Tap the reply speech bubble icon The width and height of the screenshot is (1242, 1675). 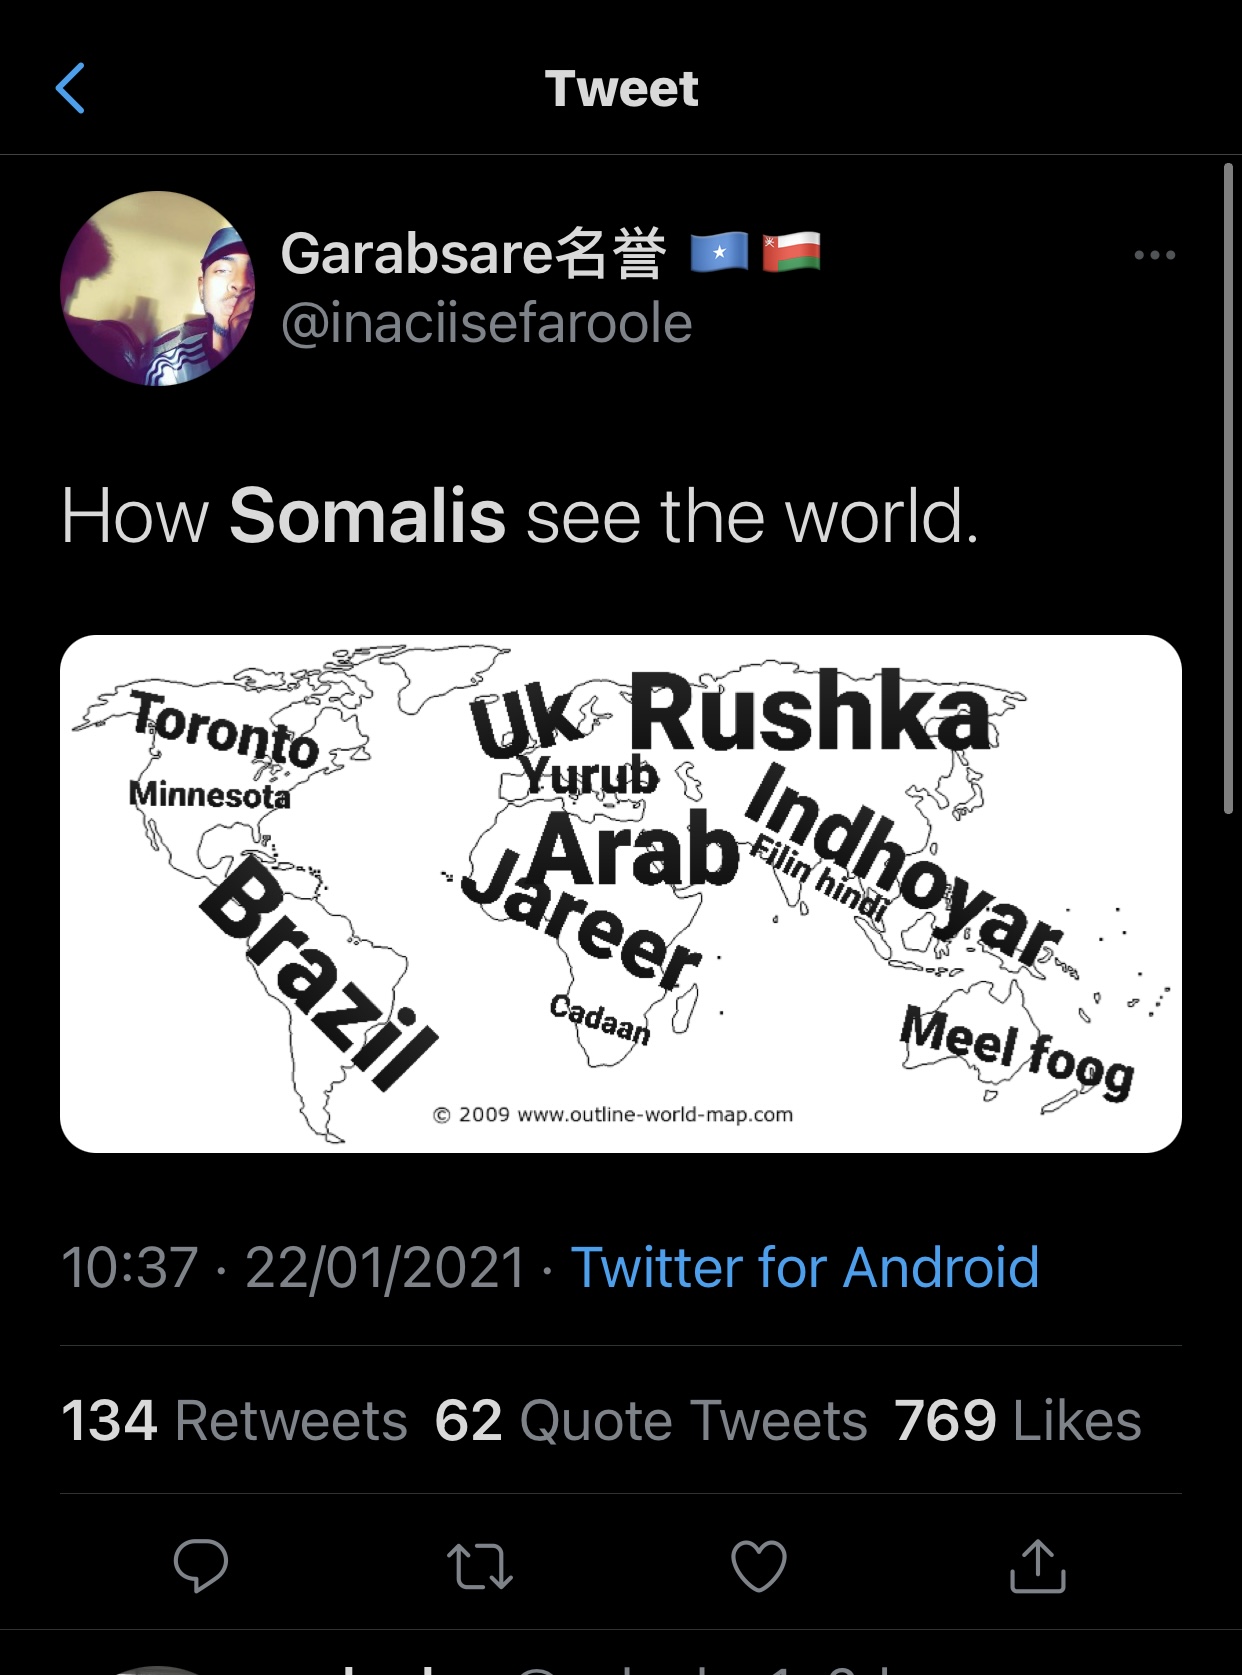201,1564
